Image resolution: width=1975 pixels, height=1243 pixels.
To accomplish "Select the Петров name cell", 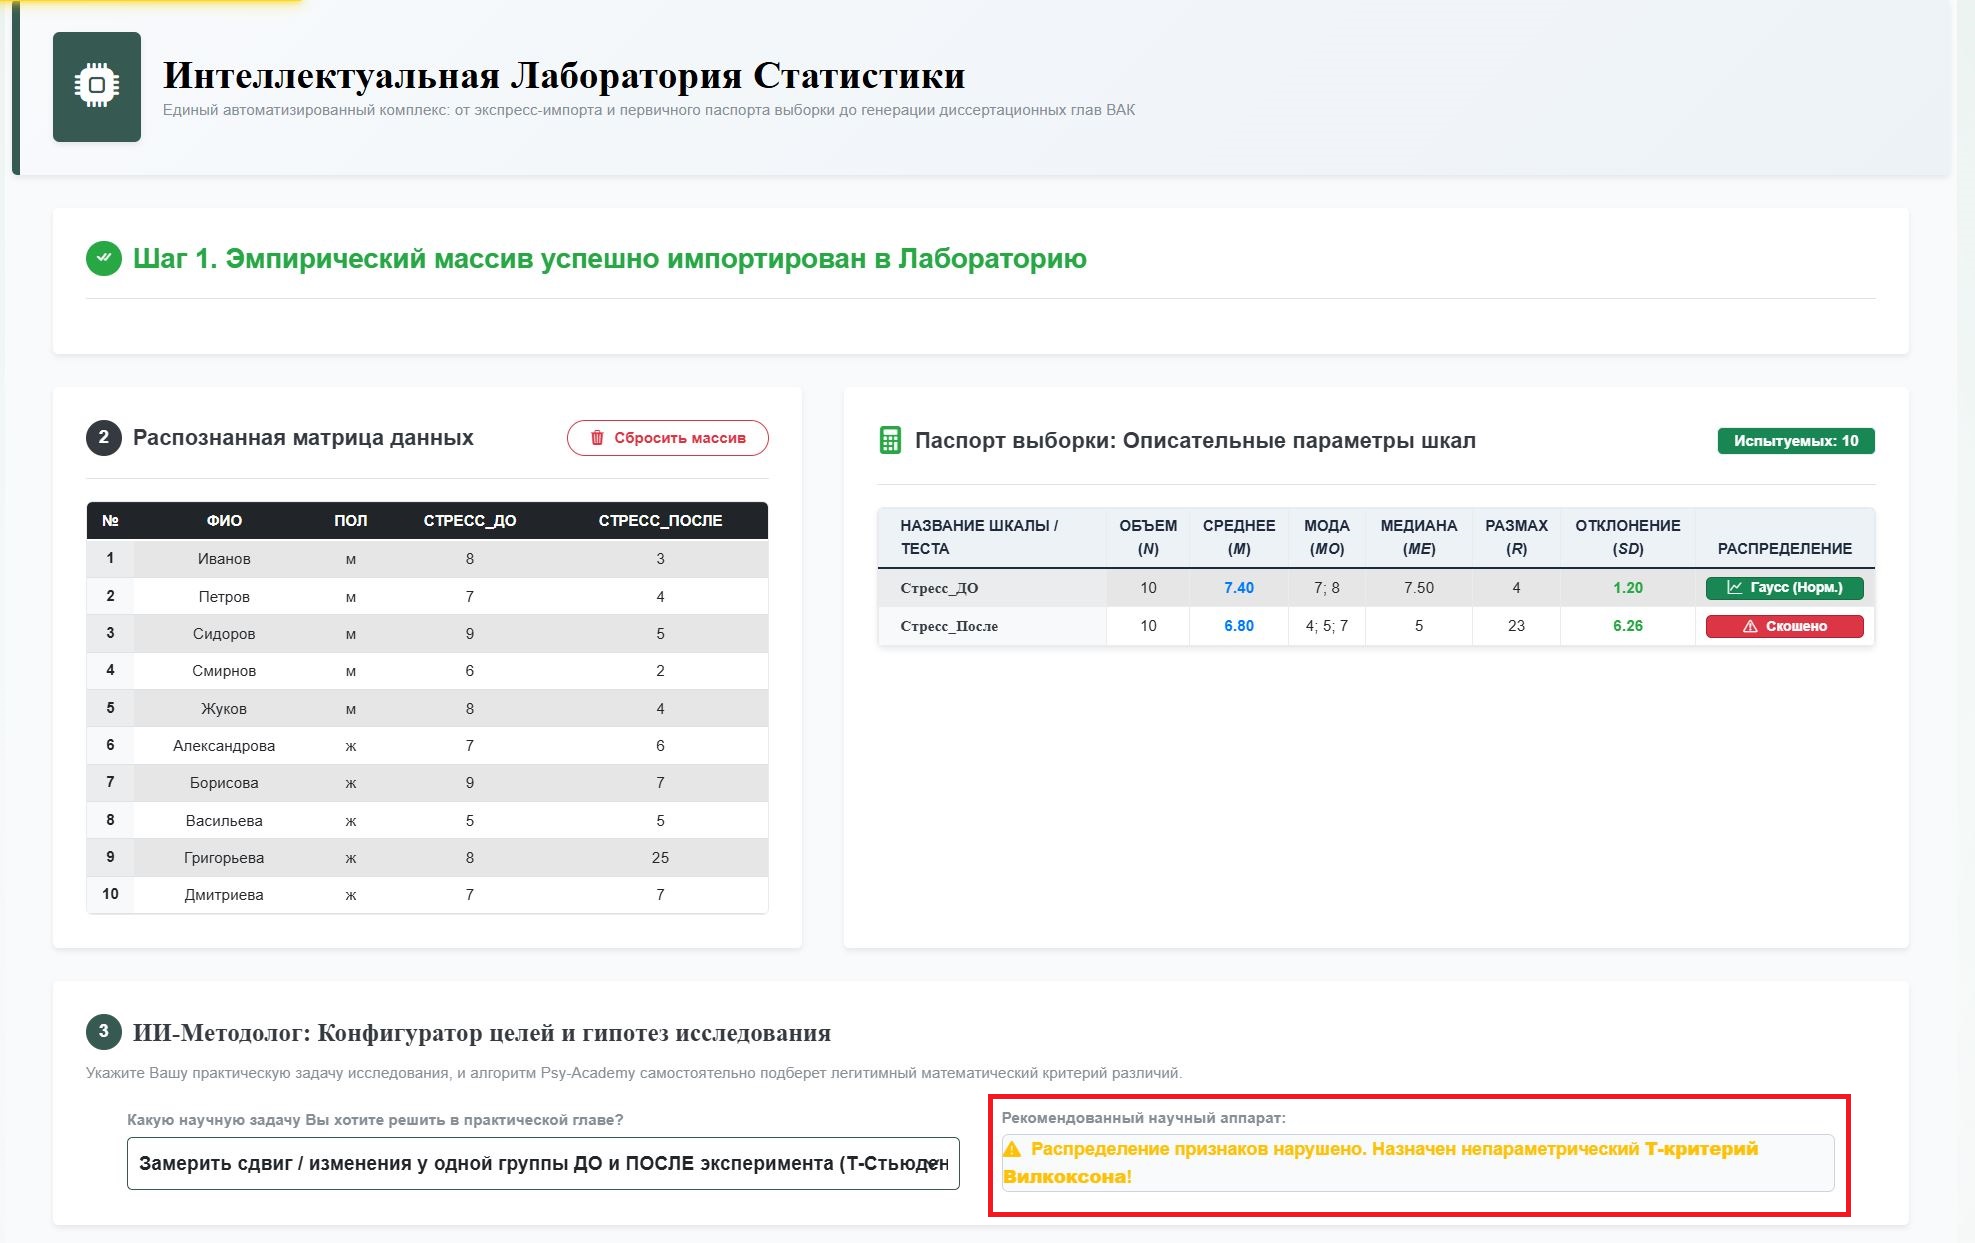I will (x=224, y=597).
